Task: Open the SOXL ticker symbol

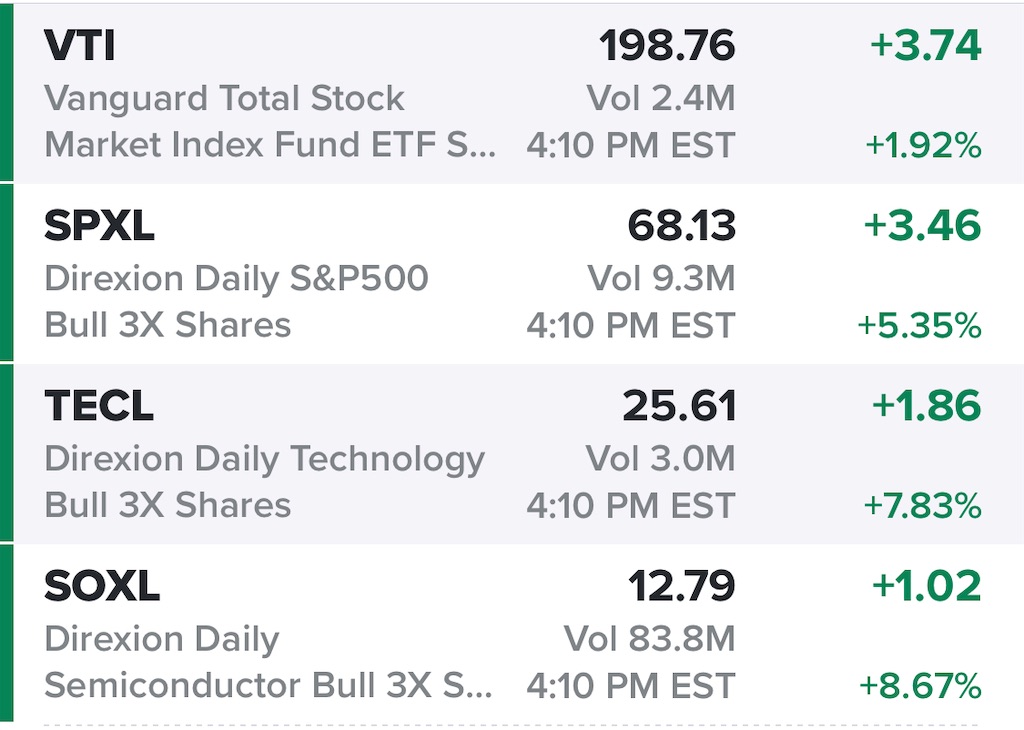Action: point(101,587)
